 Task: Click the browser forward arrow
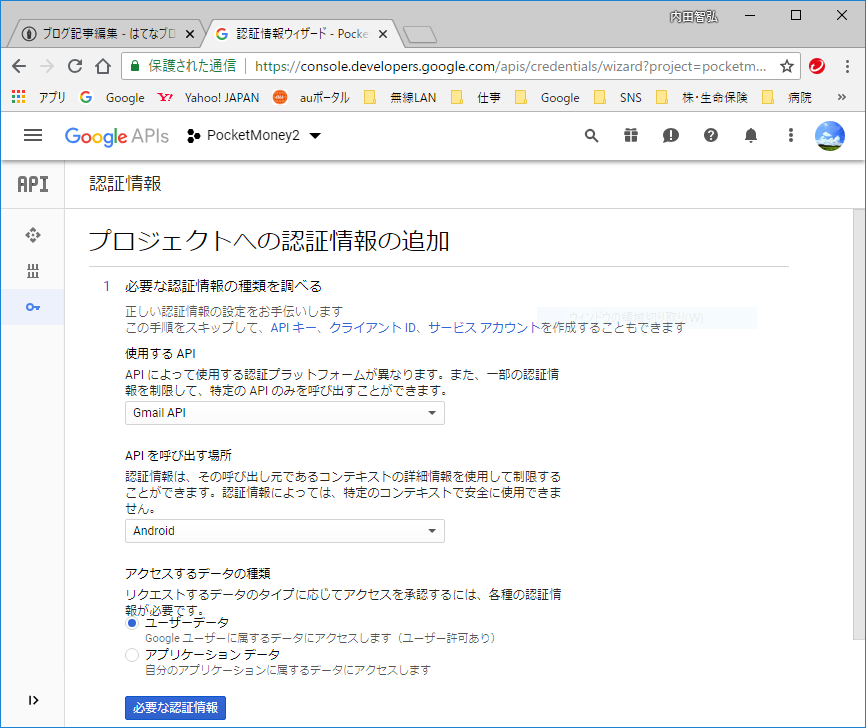point(47,66)
